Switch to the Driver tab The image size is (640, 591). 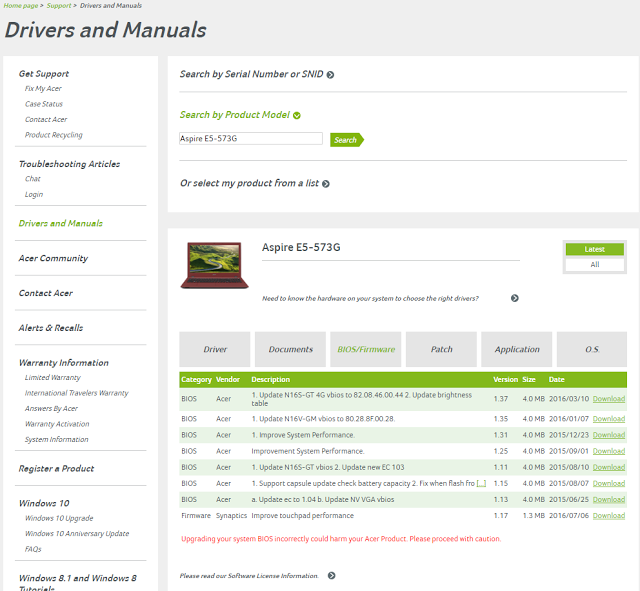tap(215, 350)
